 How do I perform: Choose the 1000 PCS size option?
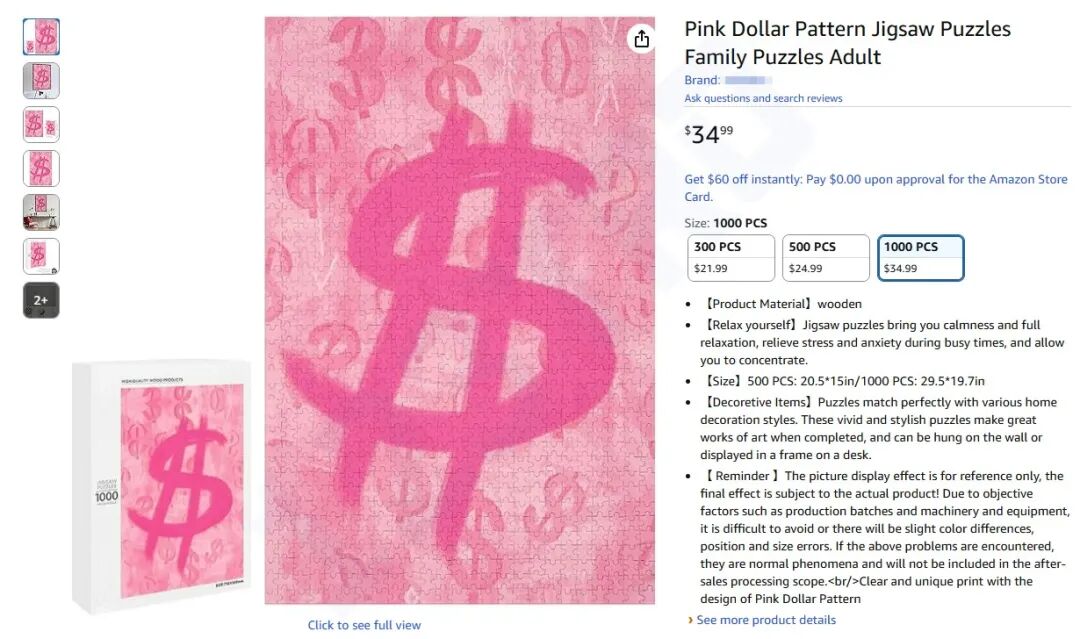921,258
